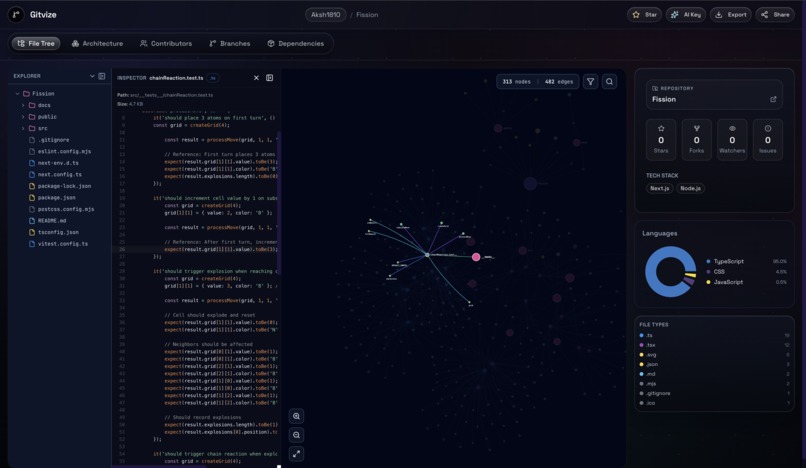This screenshot has width=806, height=468.
Task: Switch to the File Tree tab
Action: [36, 44]
